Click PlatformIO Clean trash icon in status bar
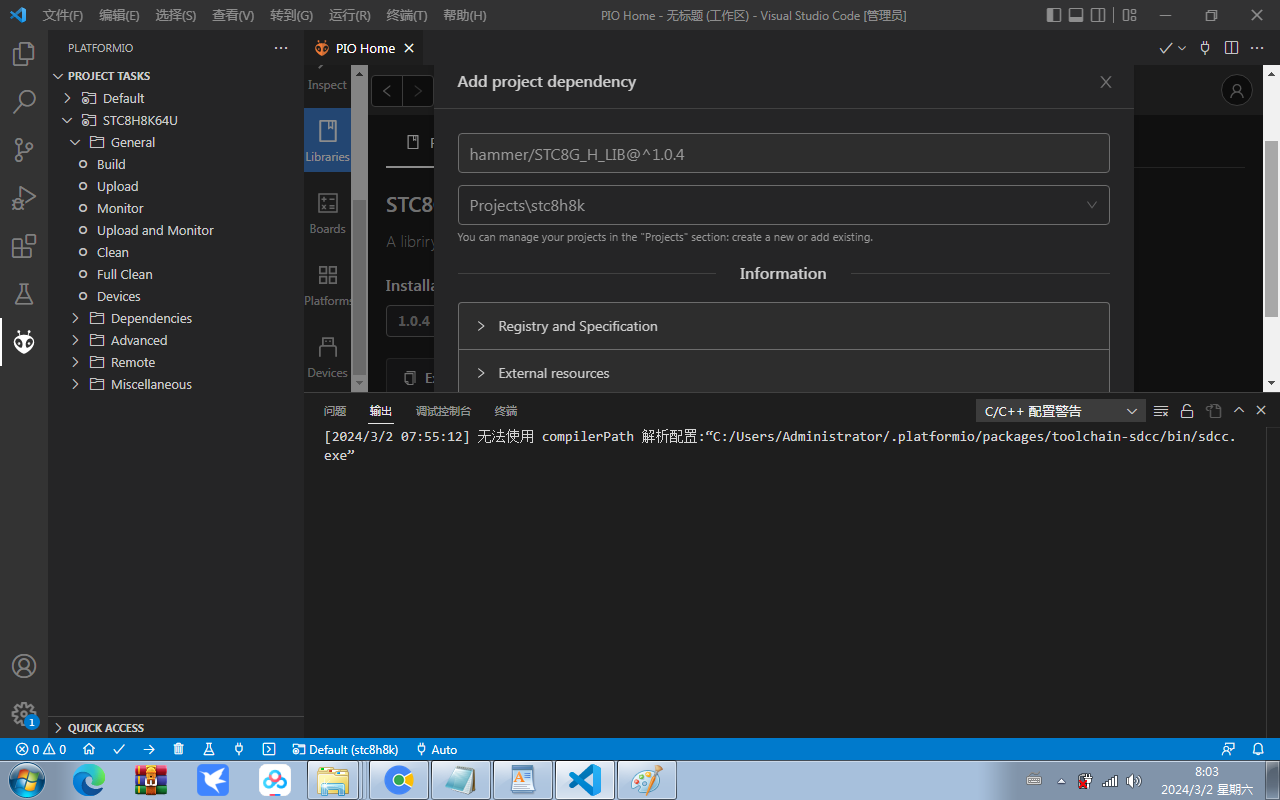This screenshot has width=1280, height=800. click(x=179, y=749)
